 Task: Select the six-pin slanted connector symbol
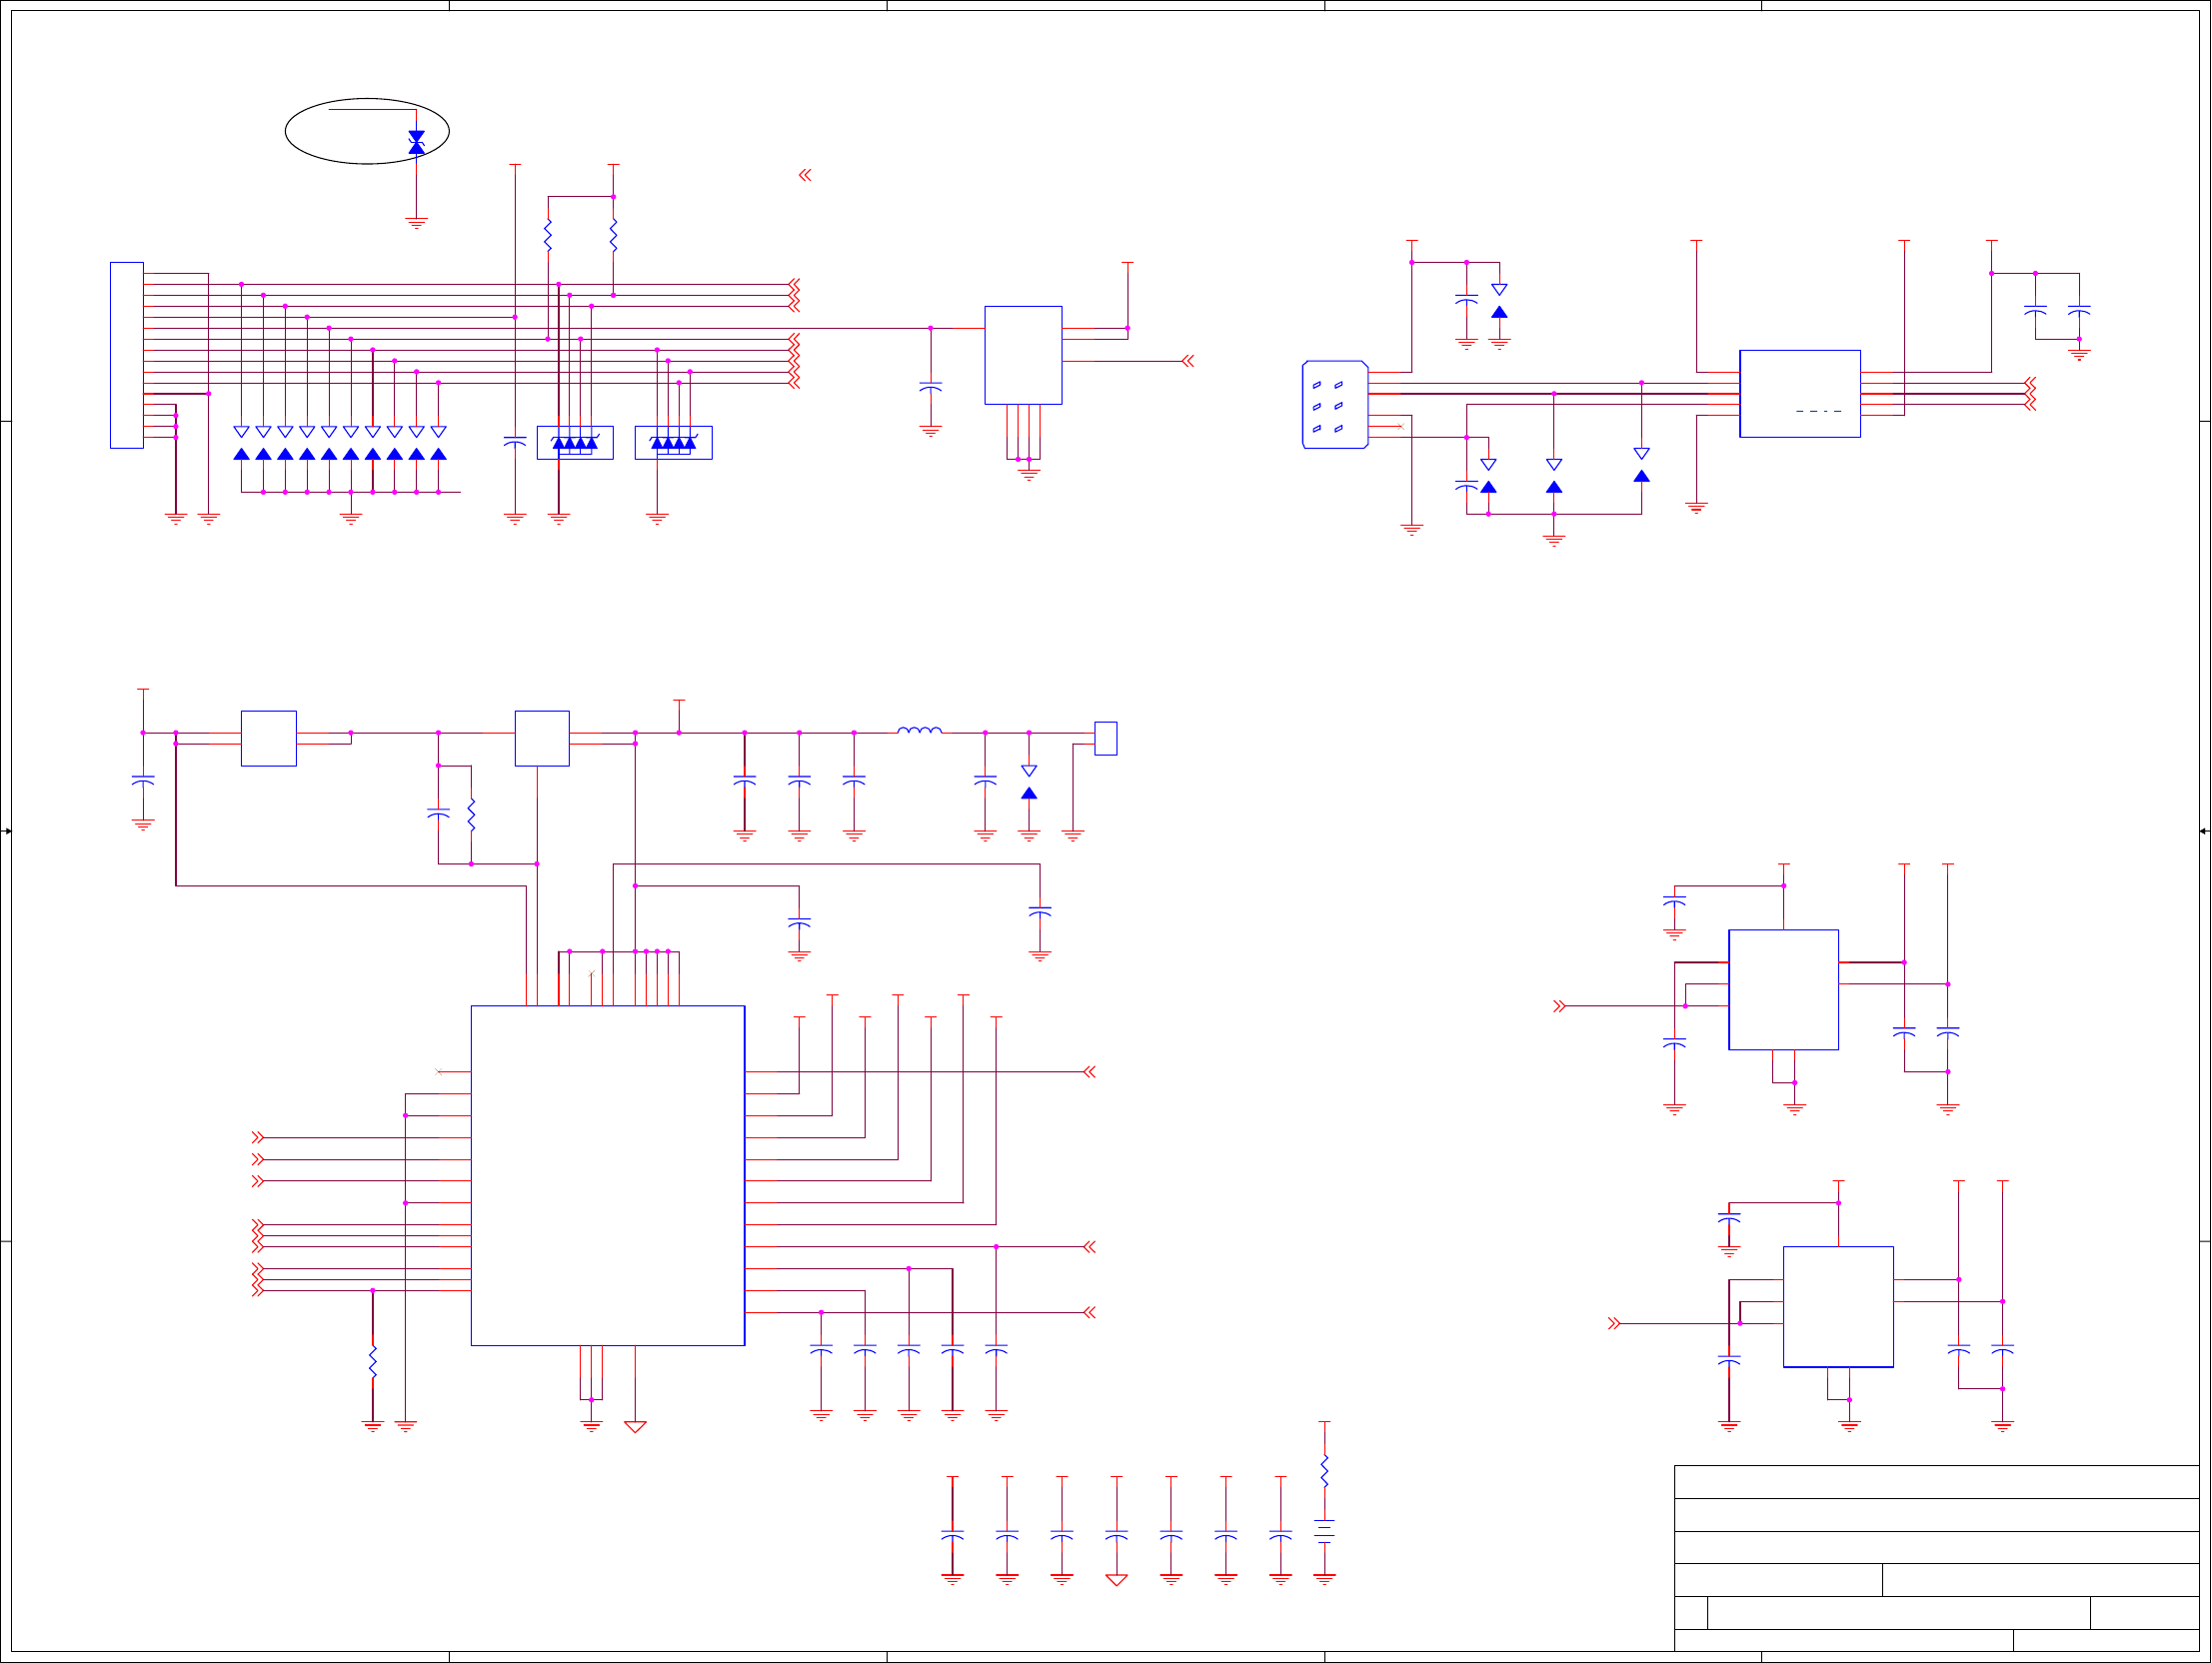coord(1335,404)
